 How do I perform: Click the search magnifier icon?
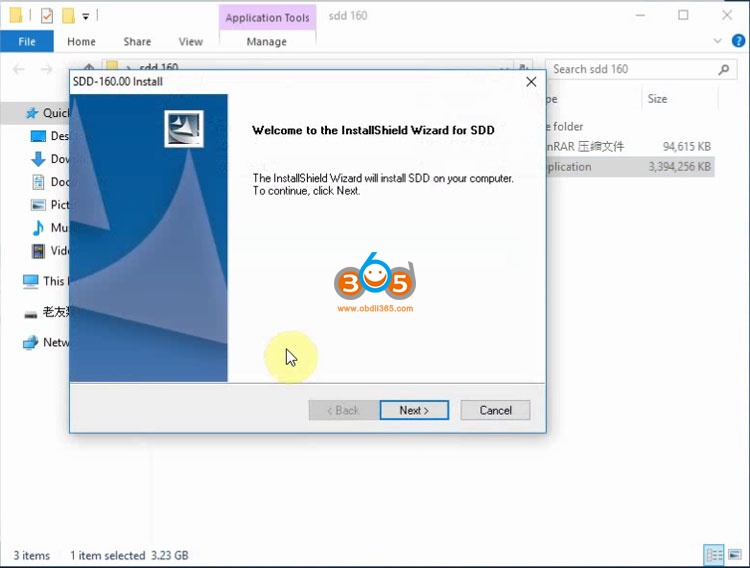click(x=724, y=70)
